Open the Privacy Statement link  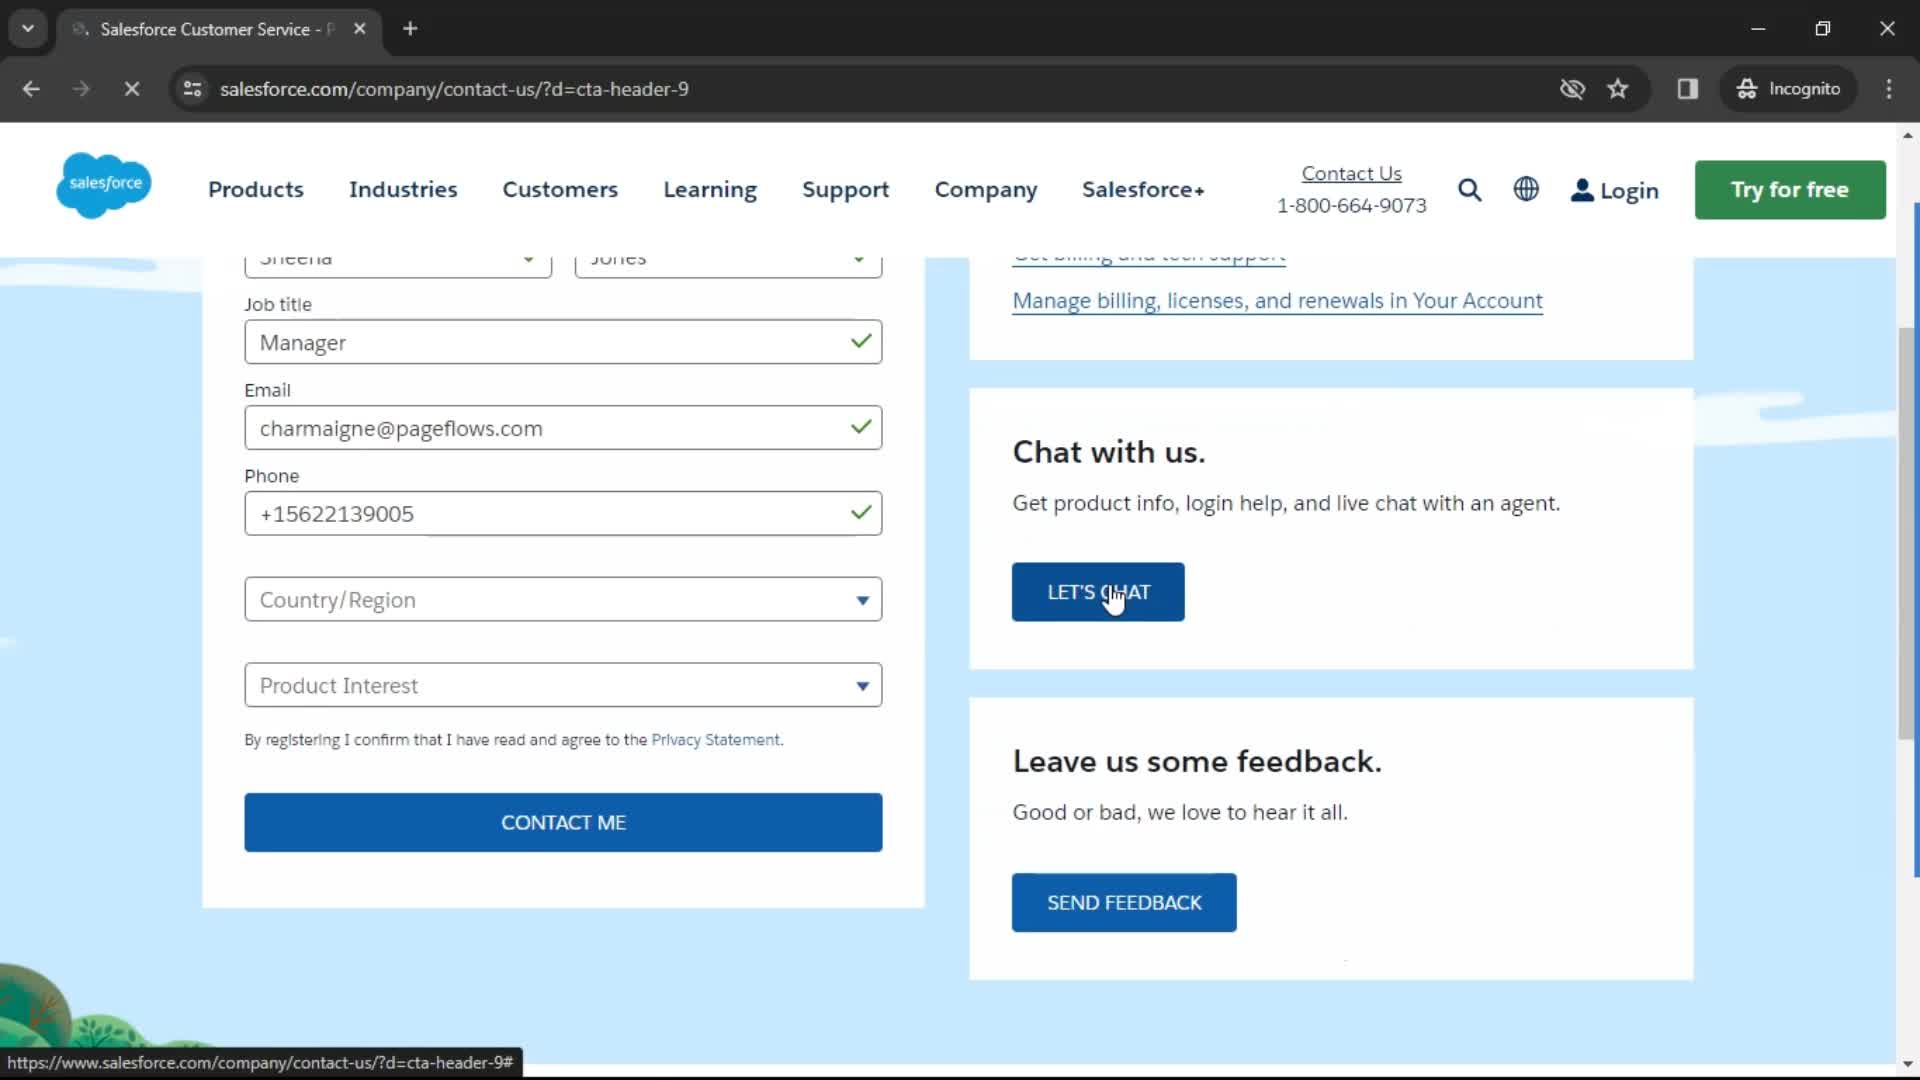click(716, 740)
